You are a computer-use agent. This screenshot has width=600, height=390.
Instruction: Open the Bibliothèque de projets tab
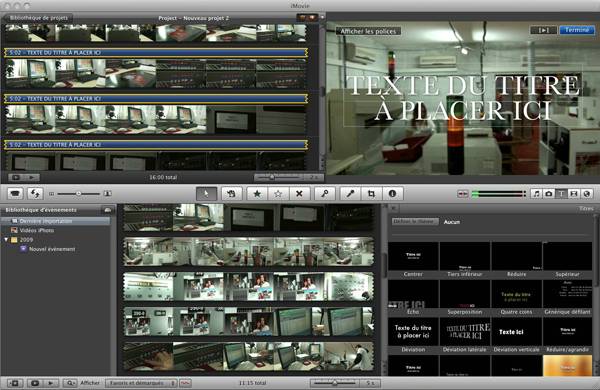(x=38, y=18)
